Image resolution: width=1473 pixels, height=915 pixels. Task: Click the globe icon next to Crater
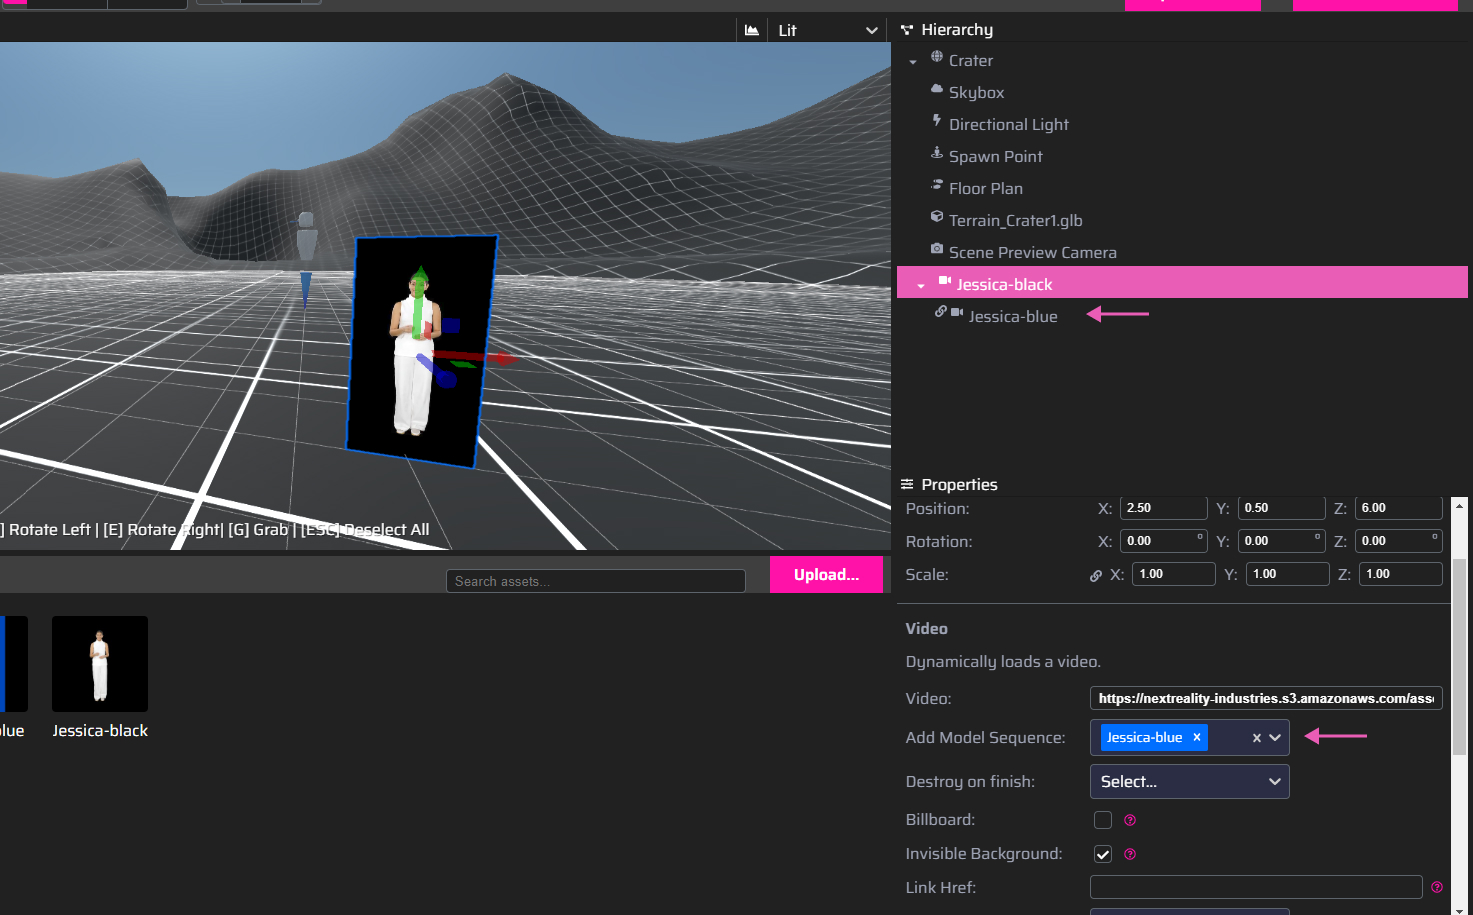(x=937, y=57)
